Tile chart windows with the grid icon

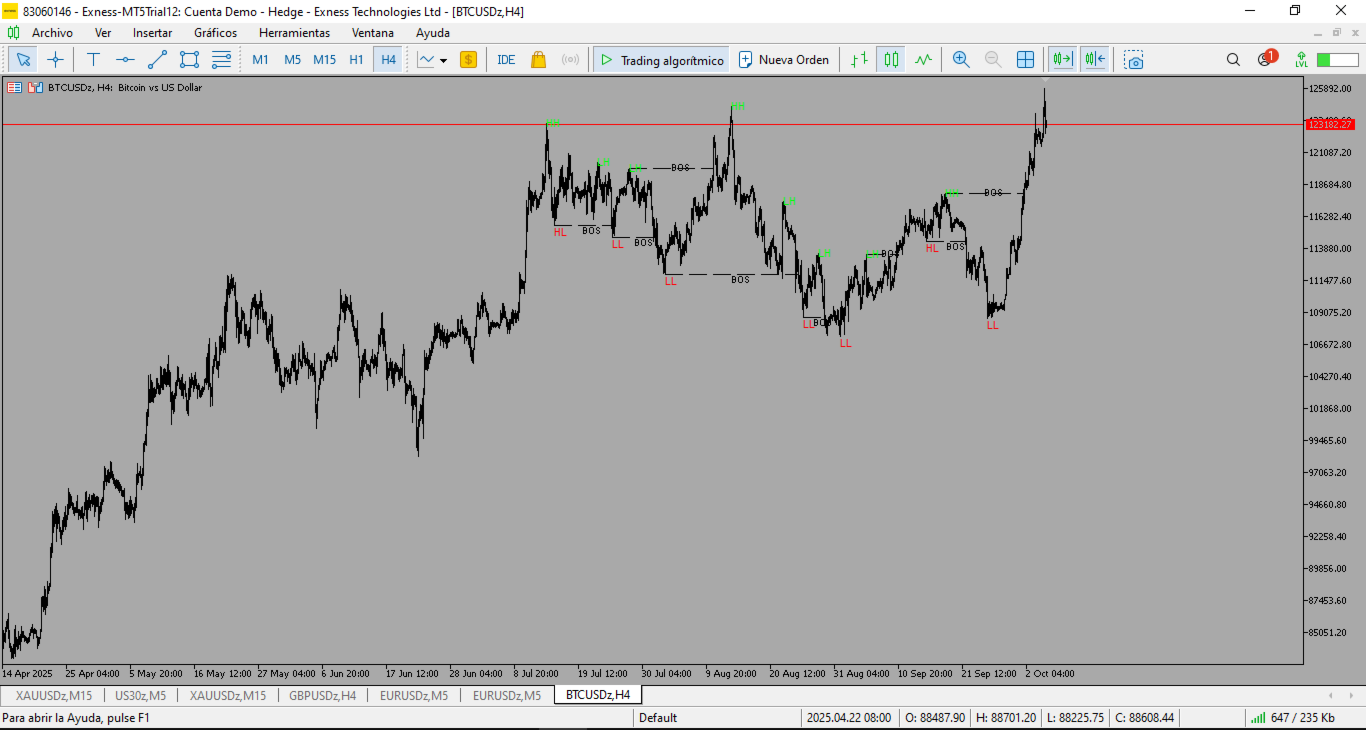[1025, 60]
